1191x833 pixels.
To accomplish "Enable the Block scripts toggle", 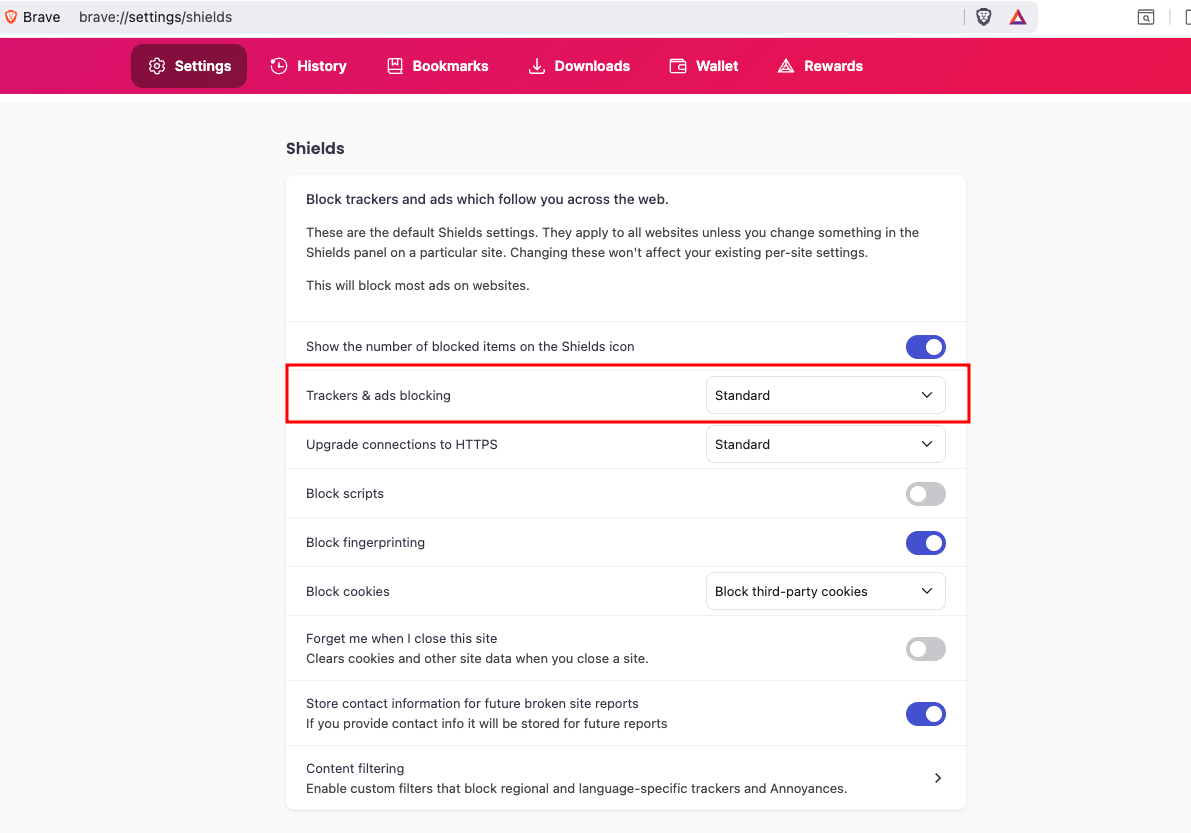I will pos(925,494).
